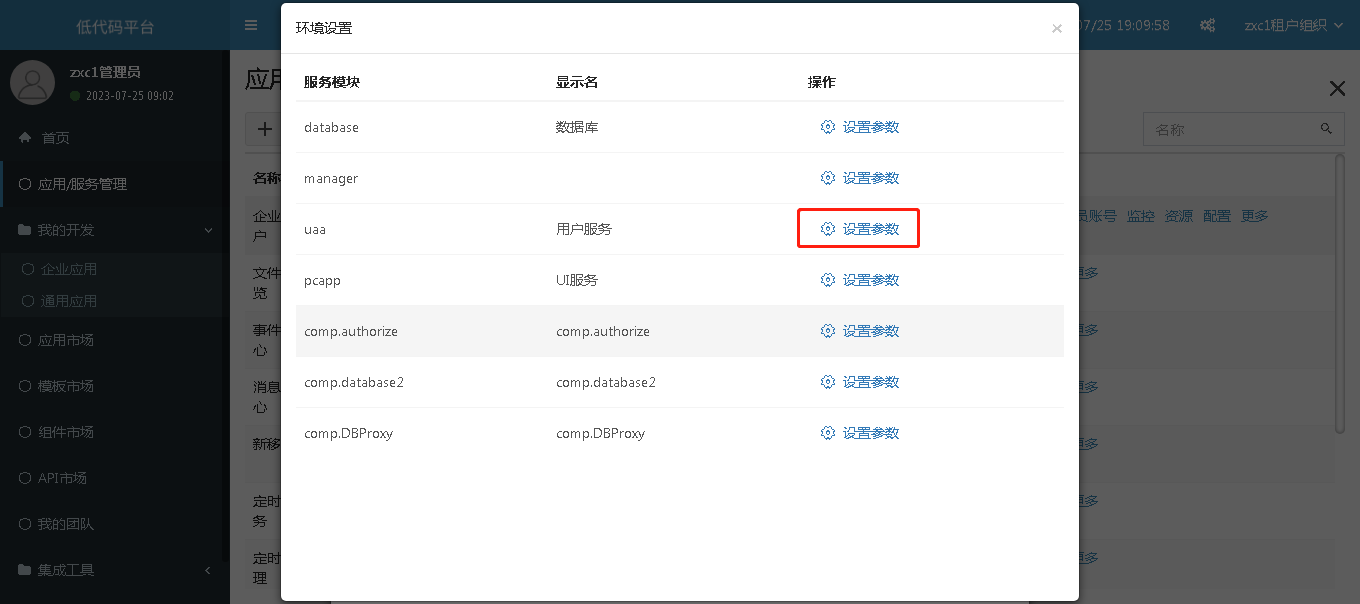The image size is (1360, 604).
Task: Expand the zxc1租户组织 dropdown
Action: point(1293,25)
